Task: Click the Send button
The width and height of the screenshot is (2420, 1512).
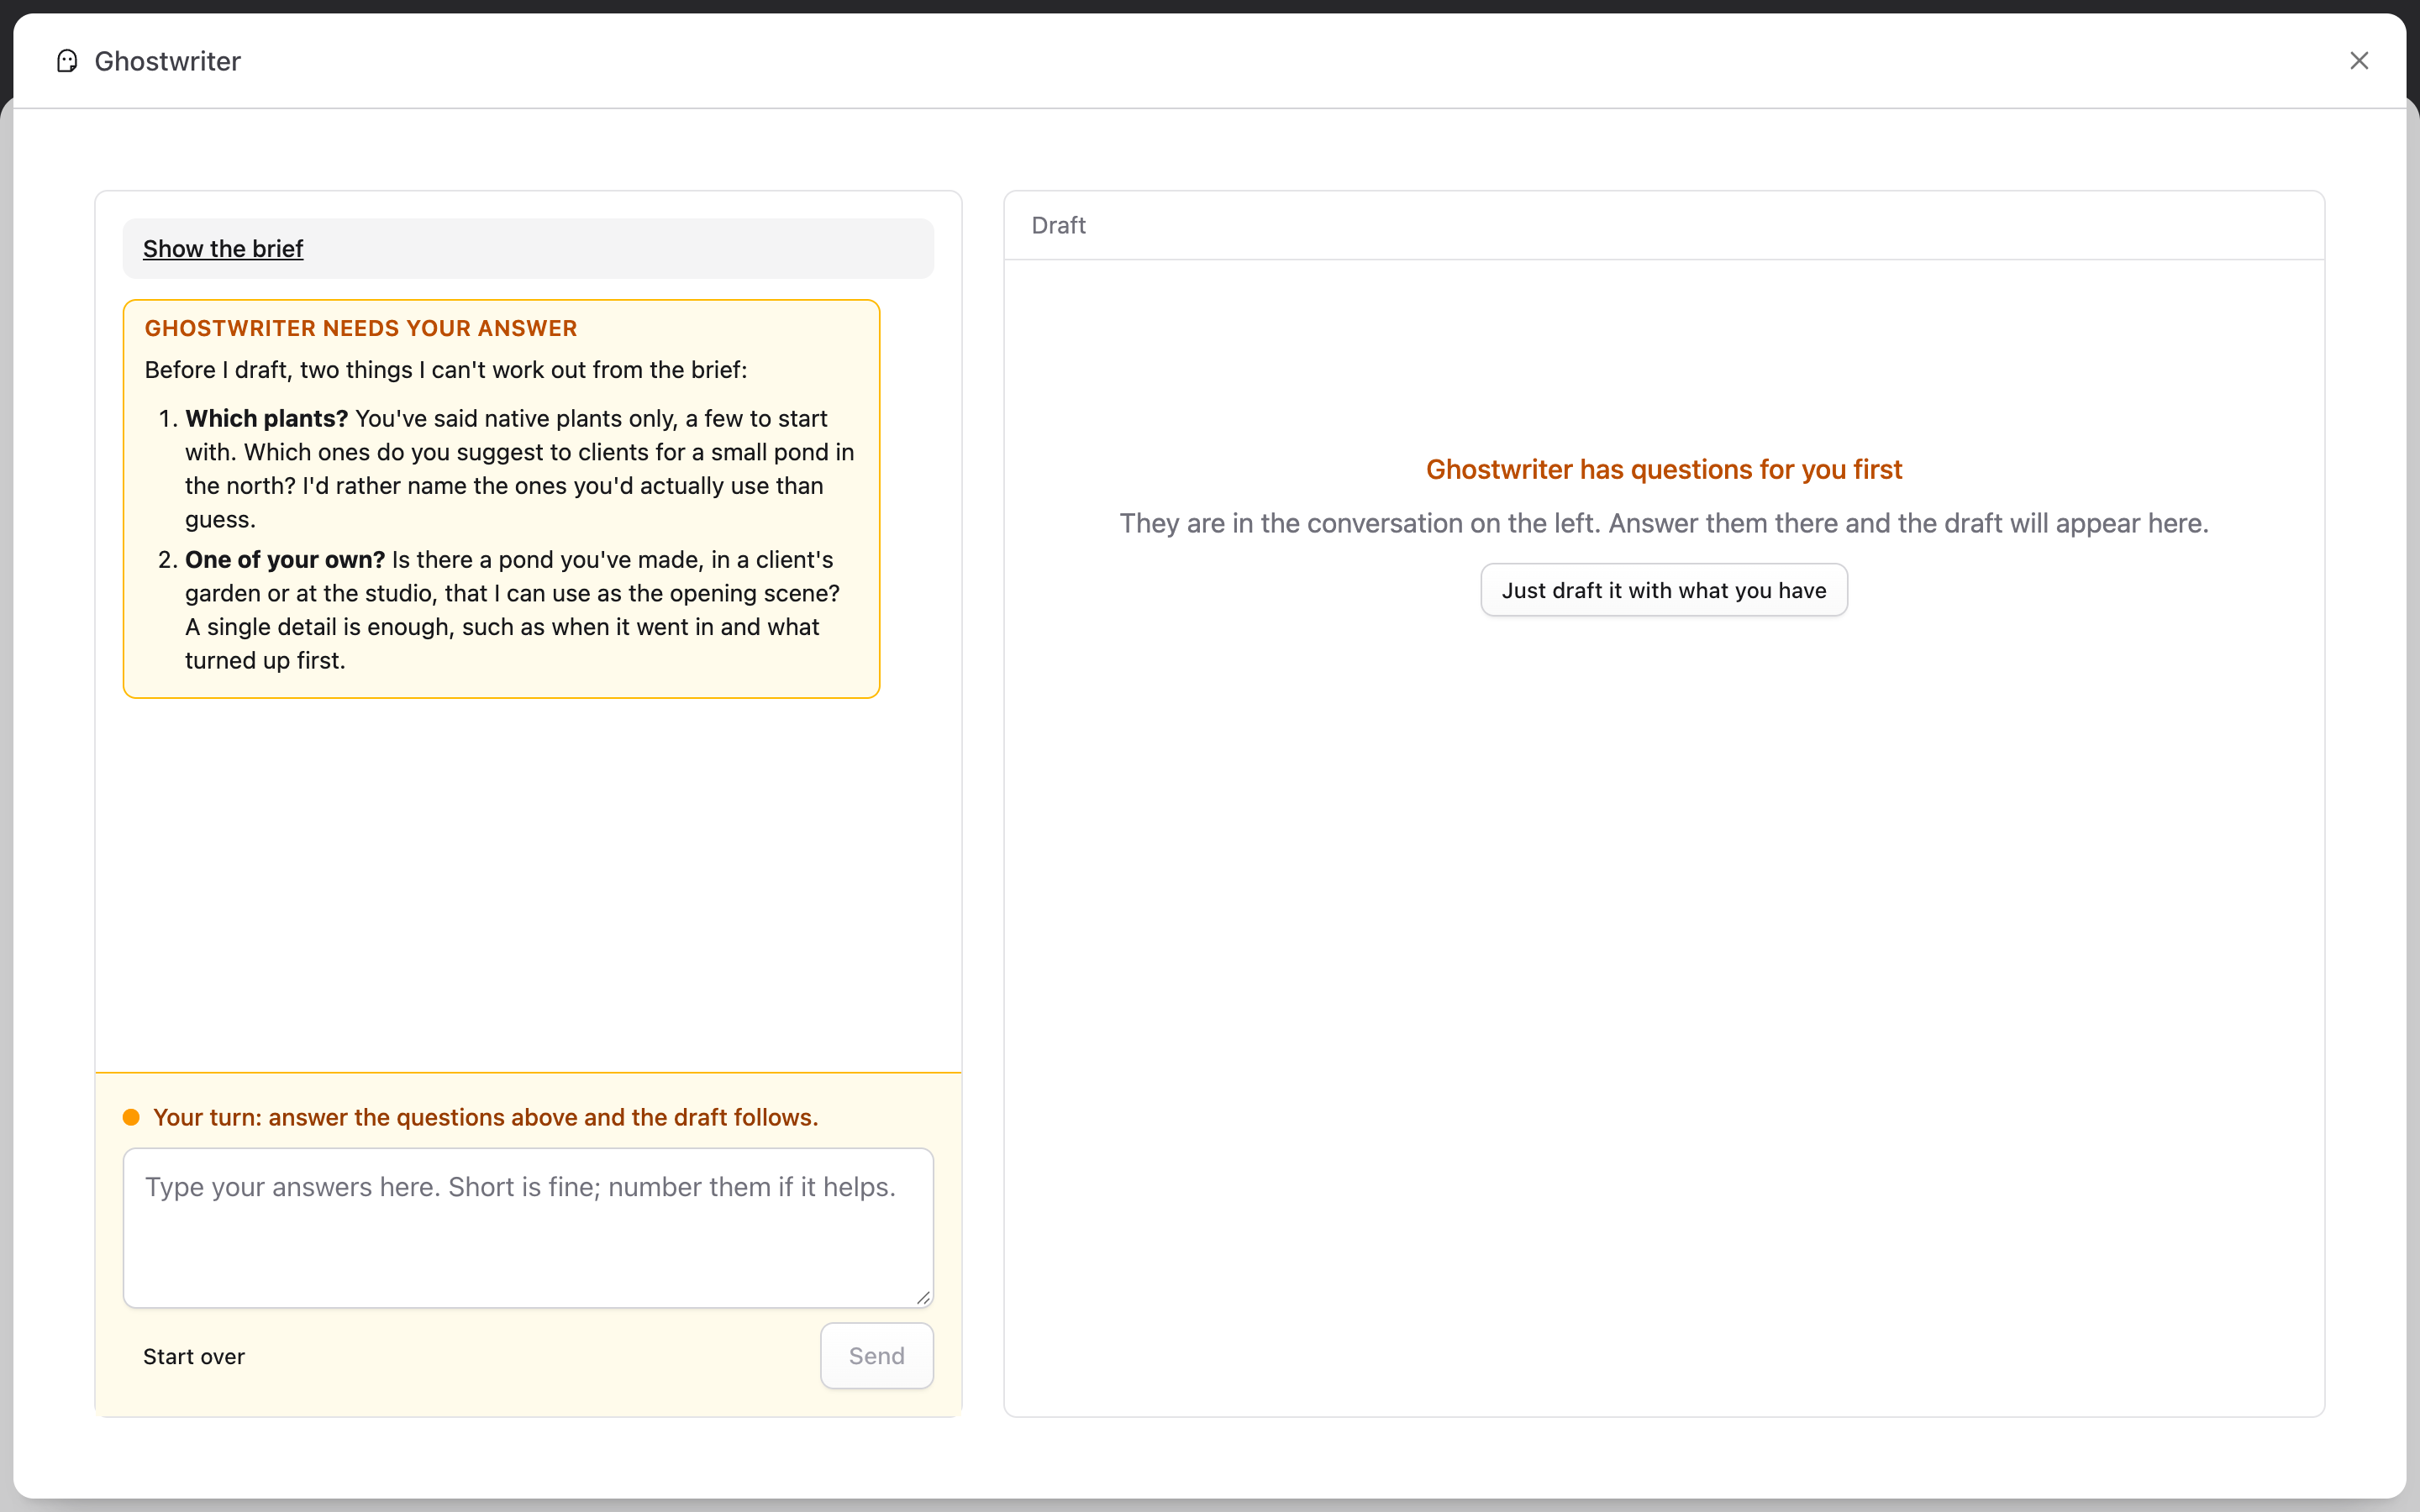Action: coord(876,1356)
